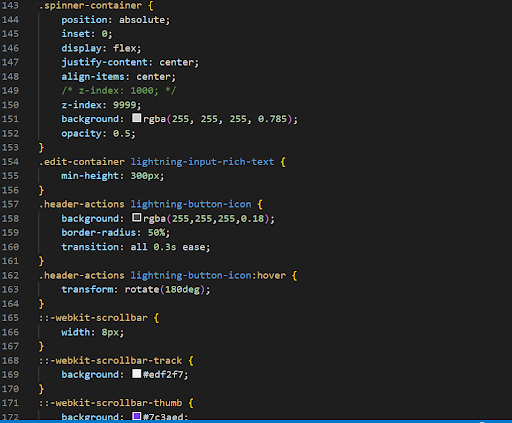512x423 pixels.
Task: Click line number 165
Action: [10, 318]
